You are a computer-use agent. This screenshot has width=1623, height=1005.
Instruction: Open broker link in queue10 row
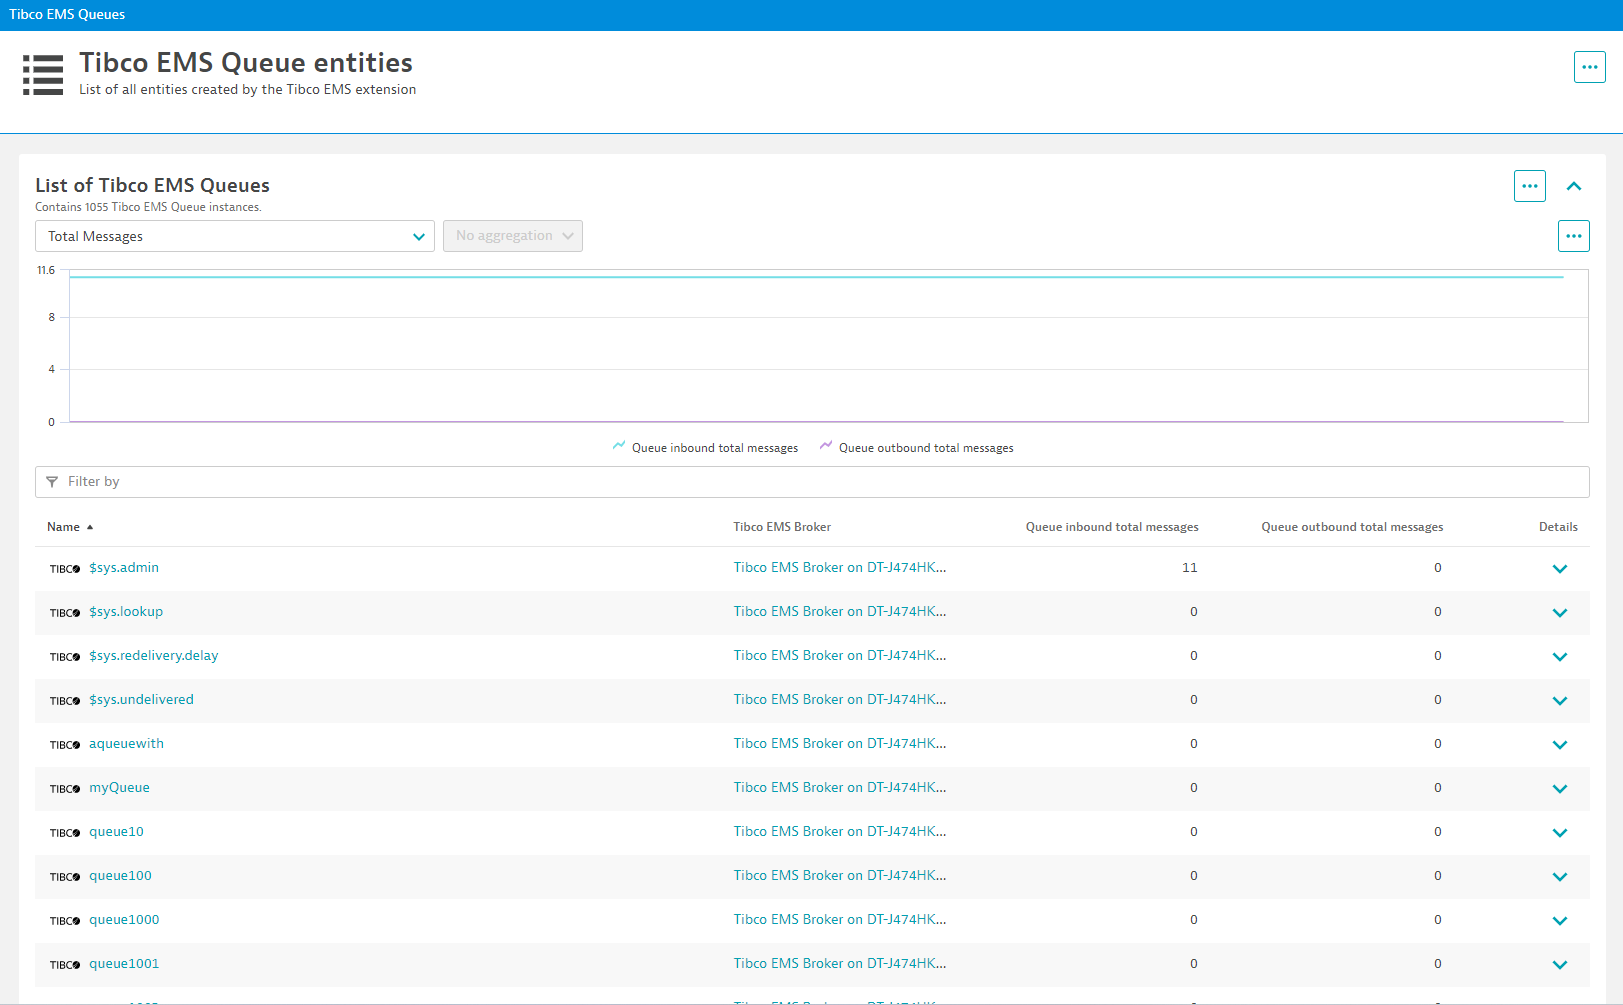pyautogui.click(x=840, y=832)
